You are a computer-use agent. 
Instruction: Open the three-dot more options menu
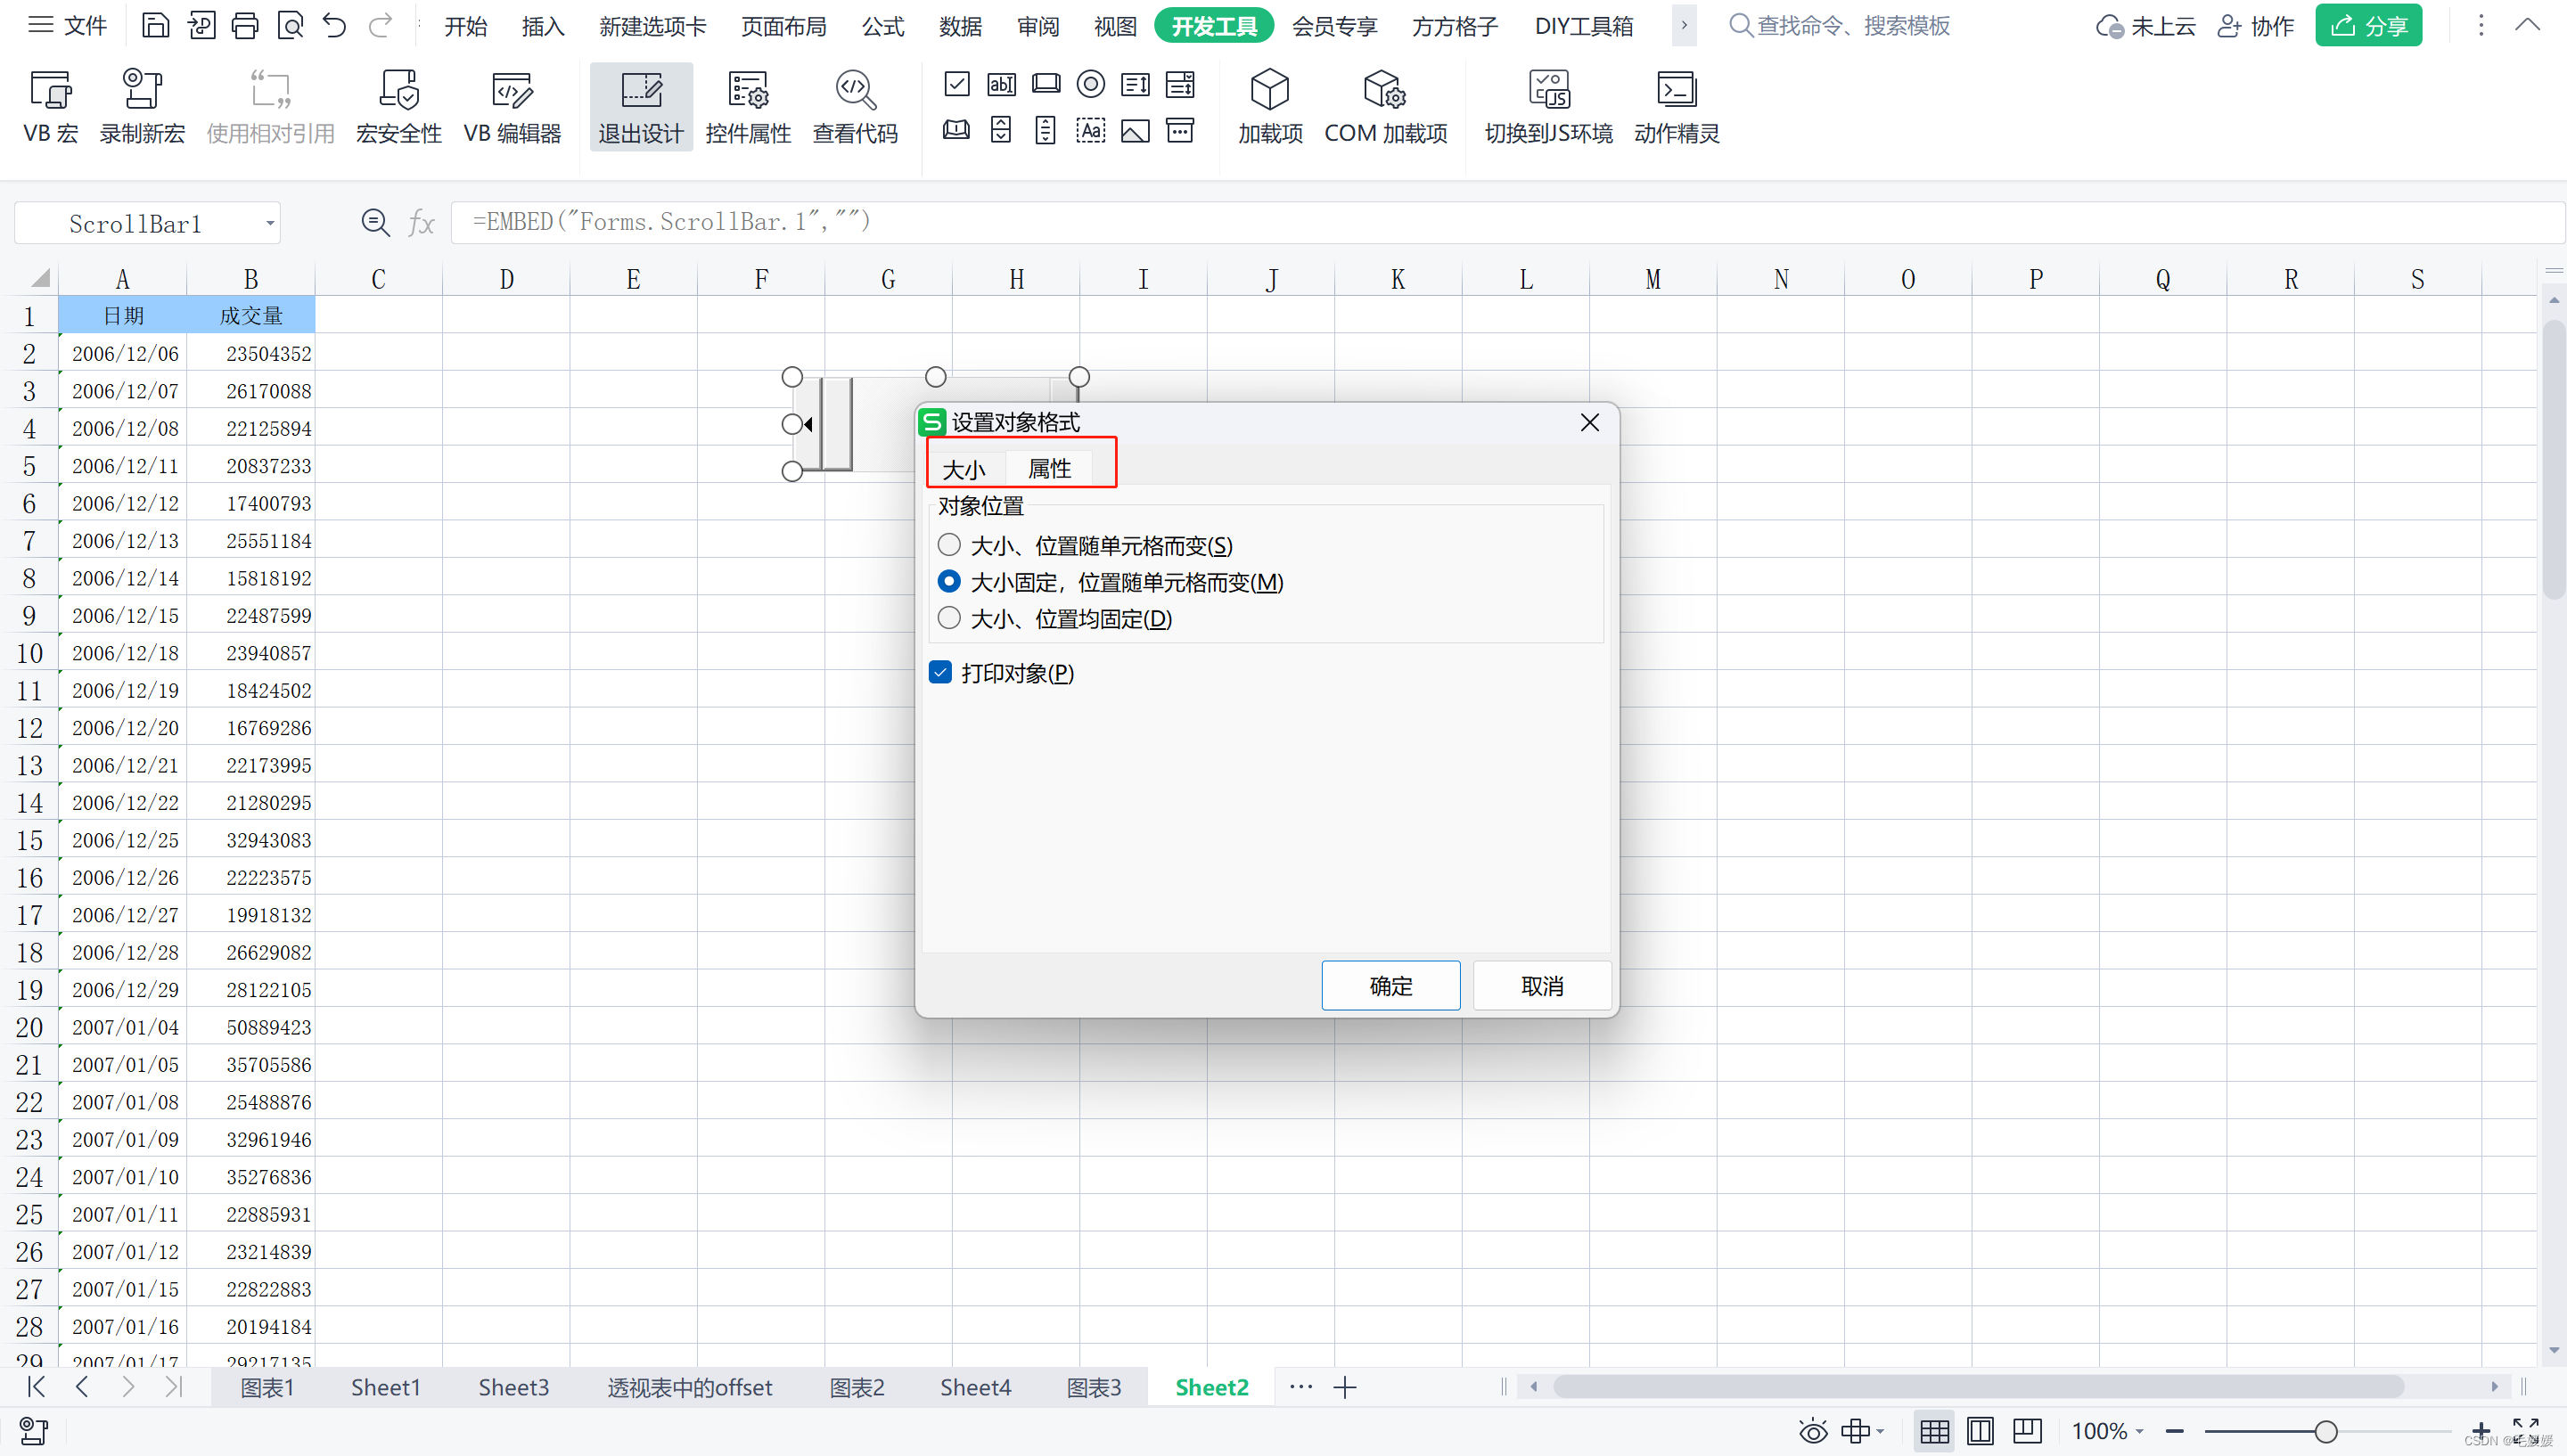pos(2481,26)
